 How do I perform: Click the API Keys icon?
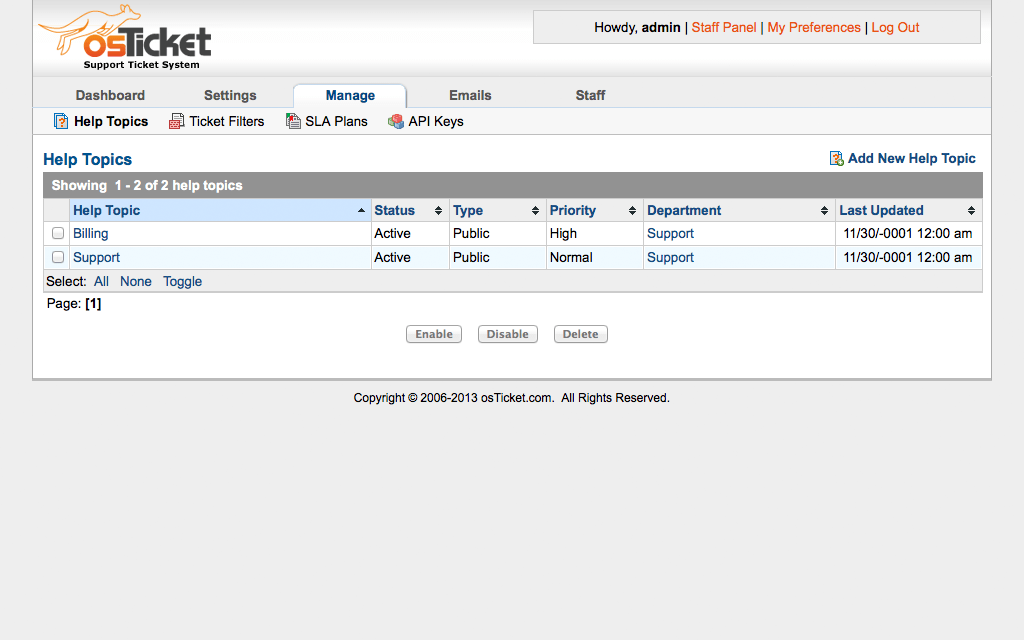[396, 121]
